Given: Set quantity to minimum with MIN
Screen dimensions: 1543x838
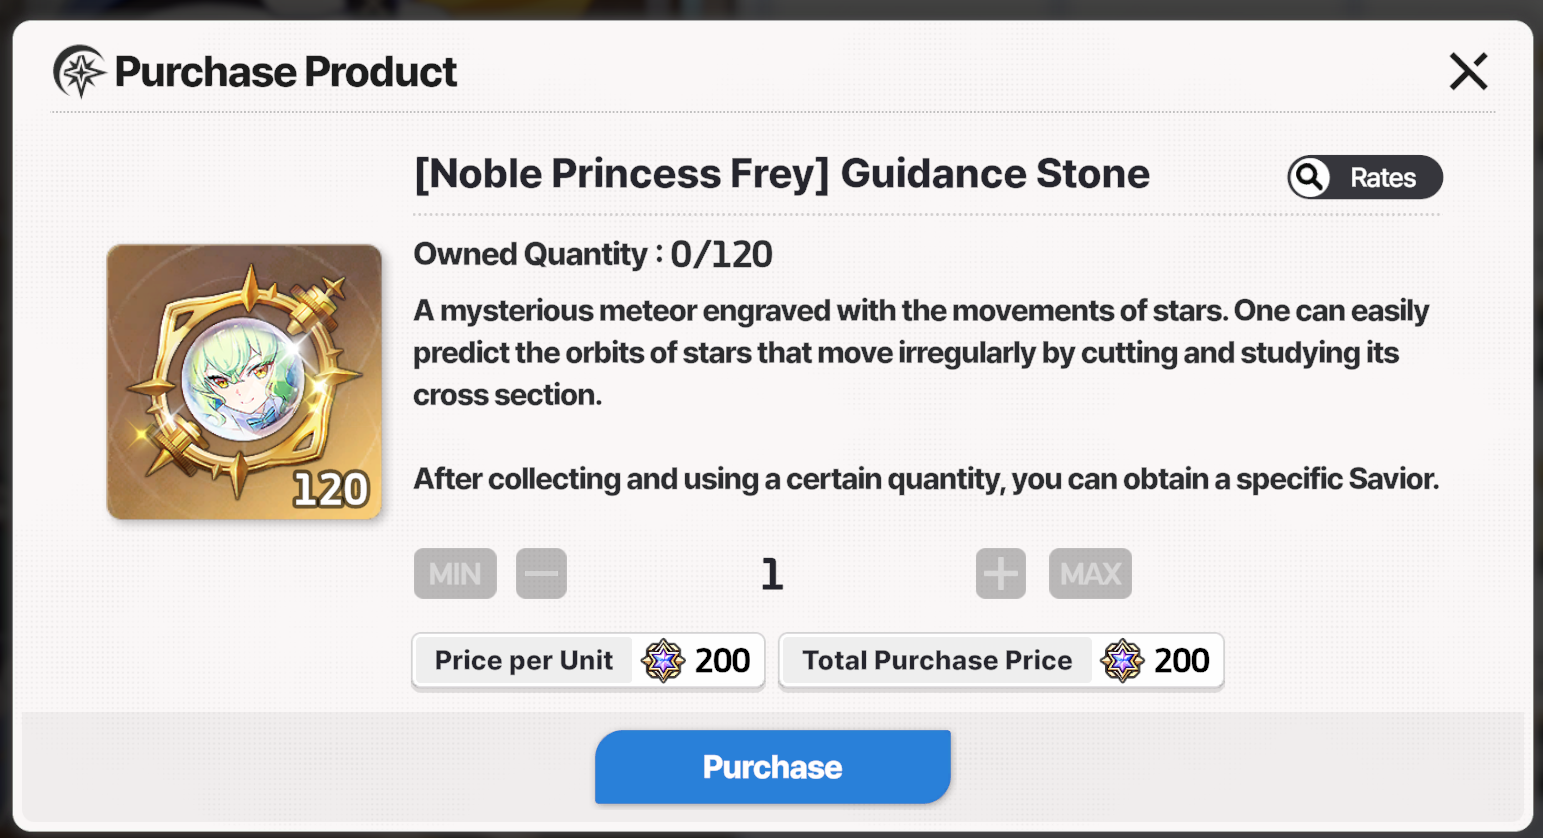Looking at the screenshot, I should 455,574.
